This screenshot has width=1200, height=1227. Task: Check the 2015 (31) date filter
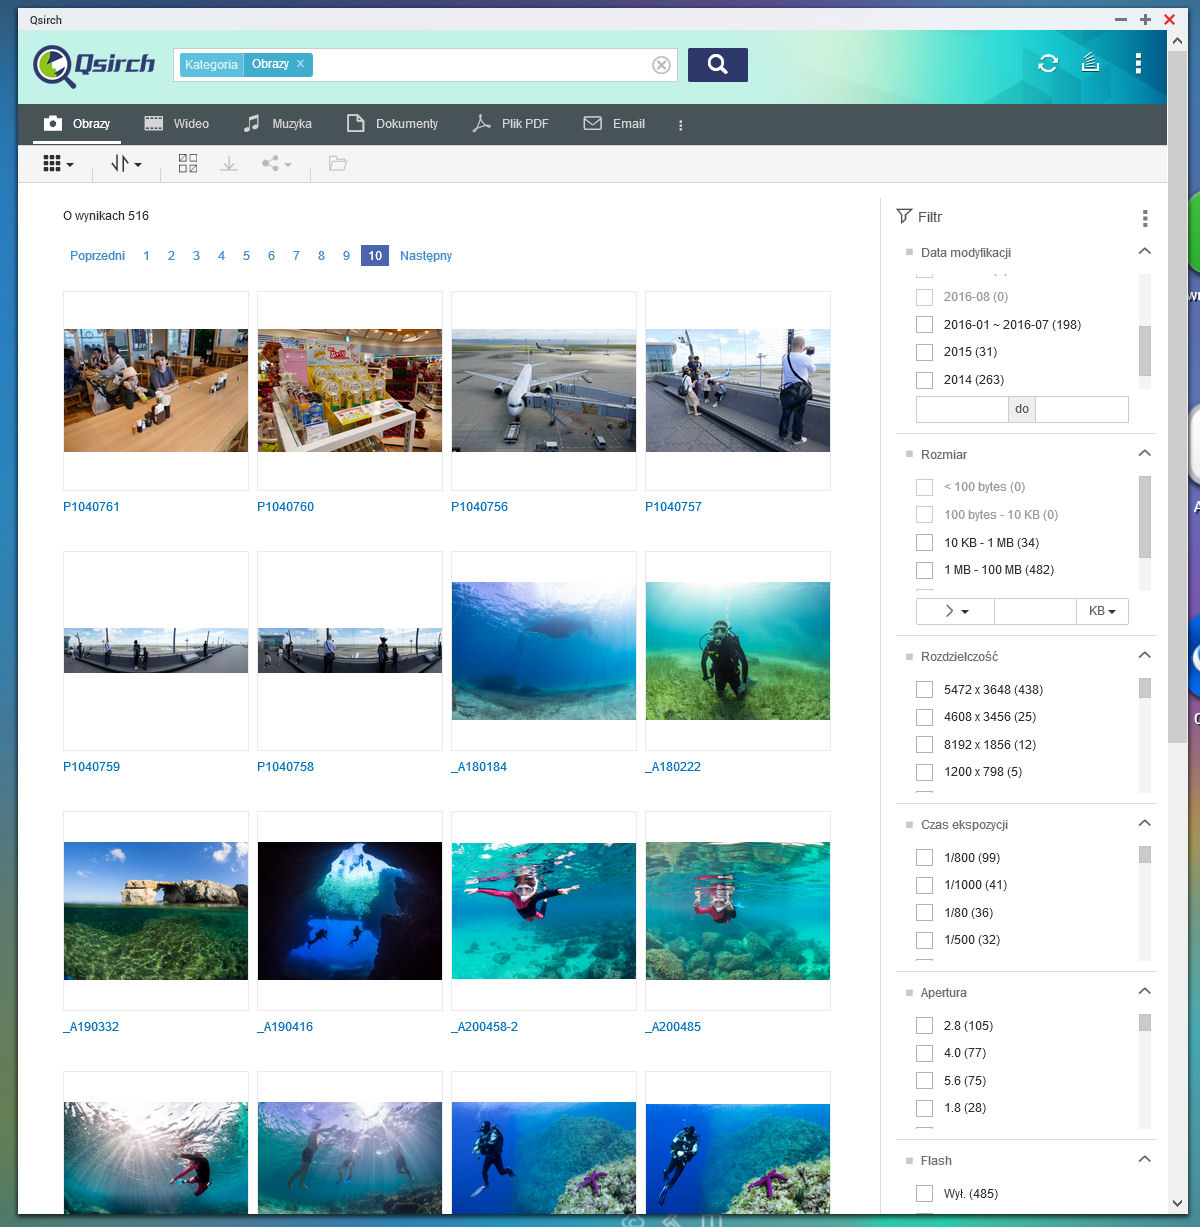(x=924, y=352)
